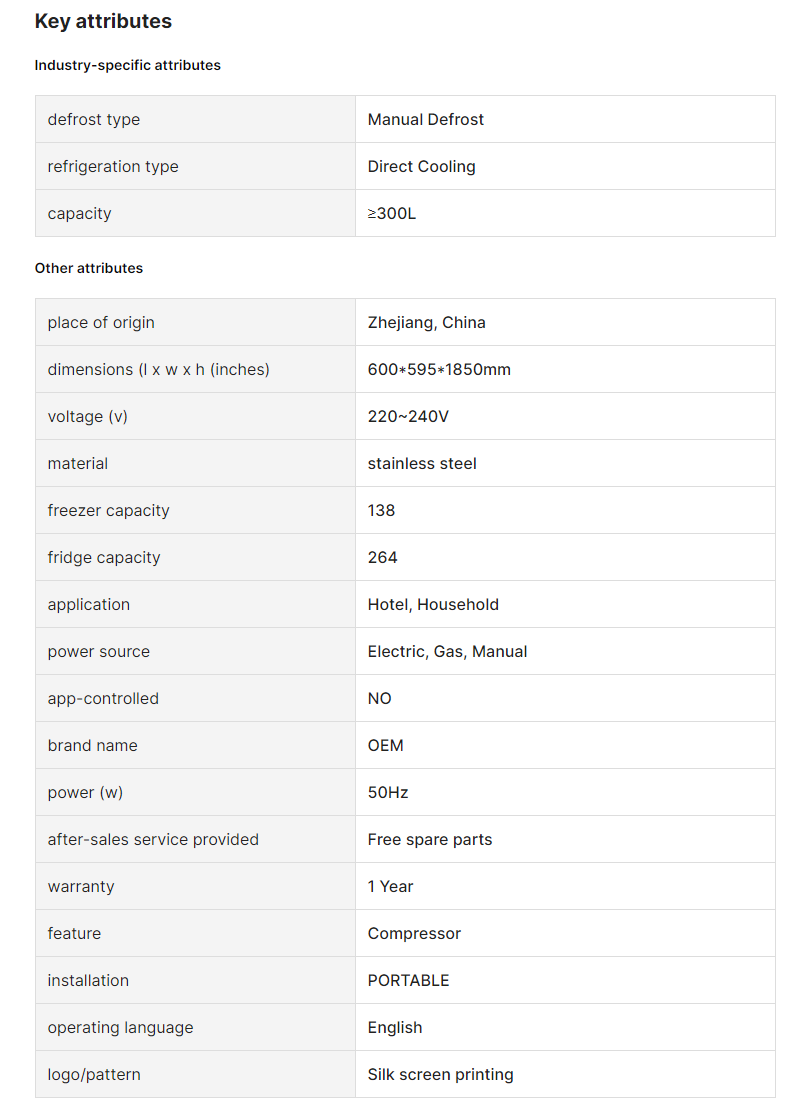The image size is (795, 1107).
Task: Select the Other attributes subheading
Action: 89,268
